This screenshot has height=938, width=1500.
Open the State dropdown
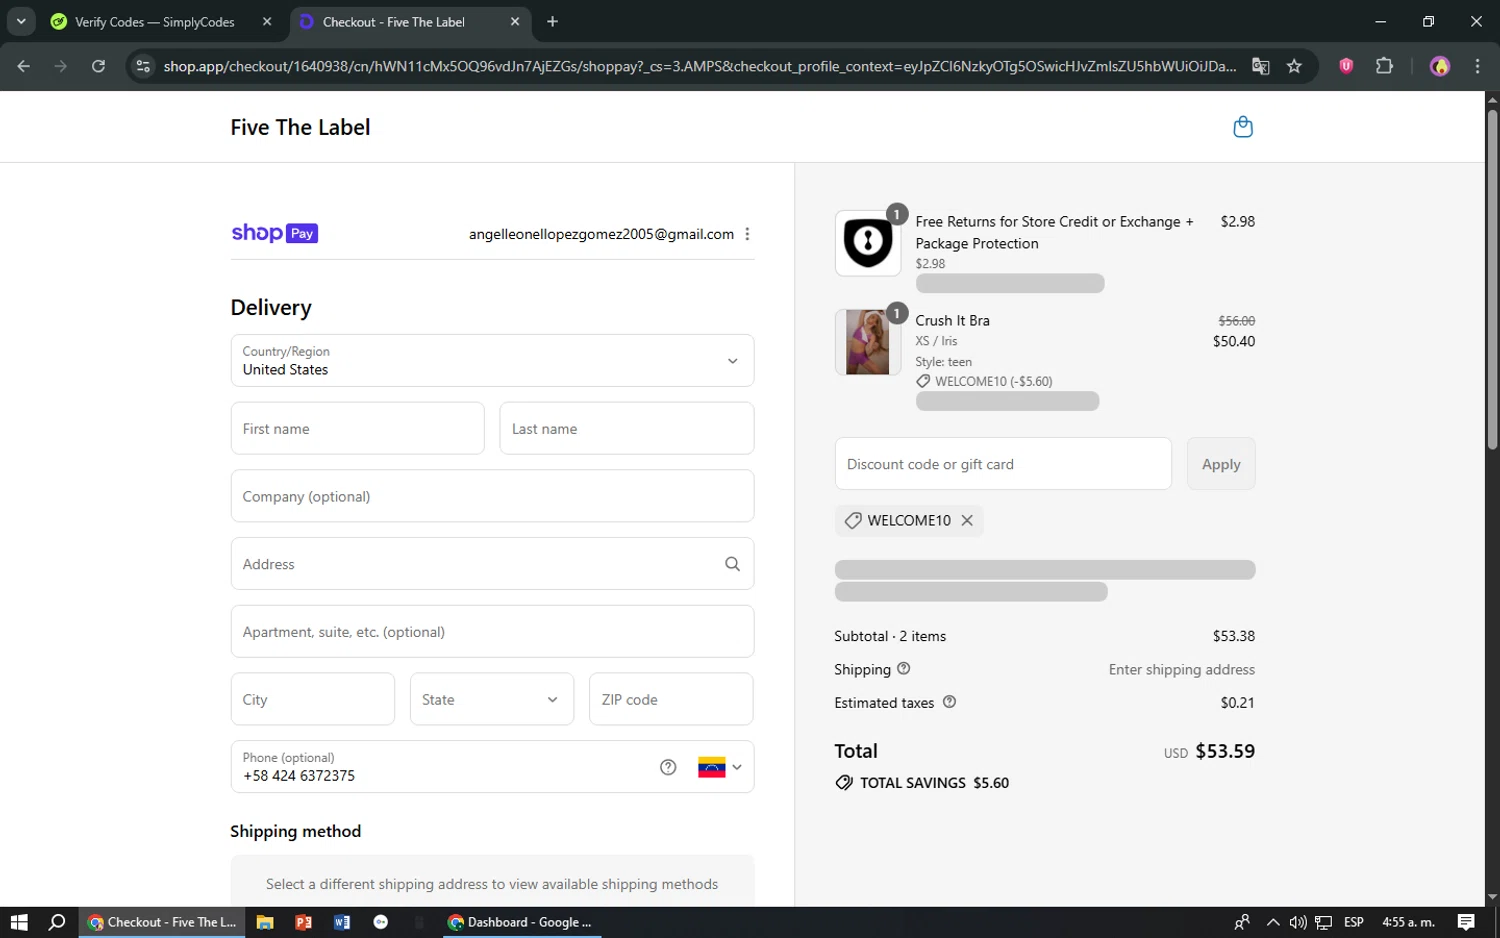pyautogui.click(x=492, y=699)
